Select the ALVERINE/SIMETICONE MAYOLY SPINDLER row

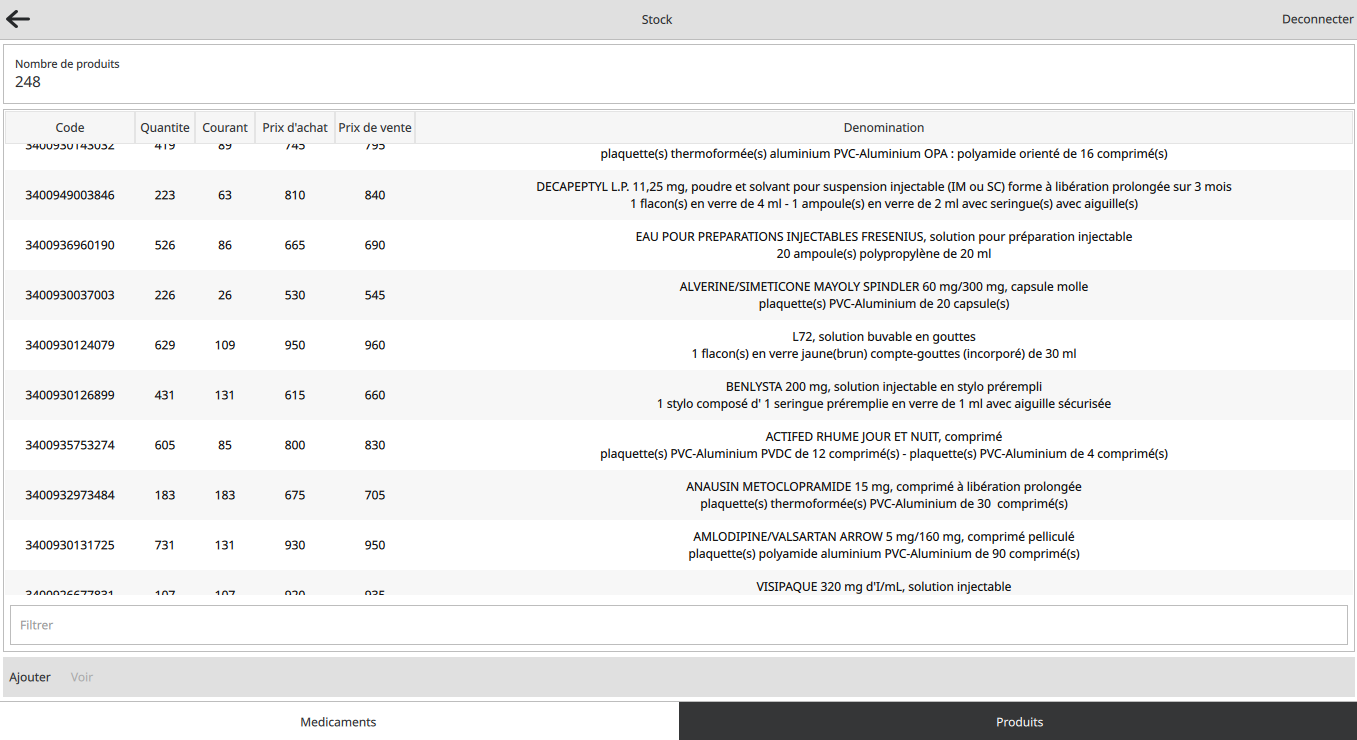[x=883, y=295]
